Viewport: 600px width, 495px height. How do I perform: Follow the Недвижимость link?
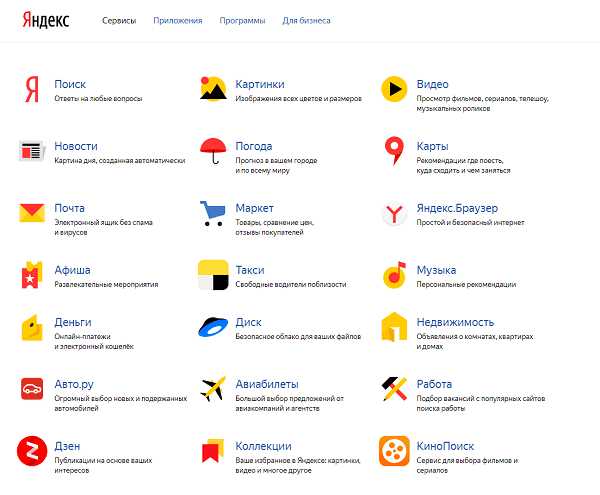pos(455,322)
